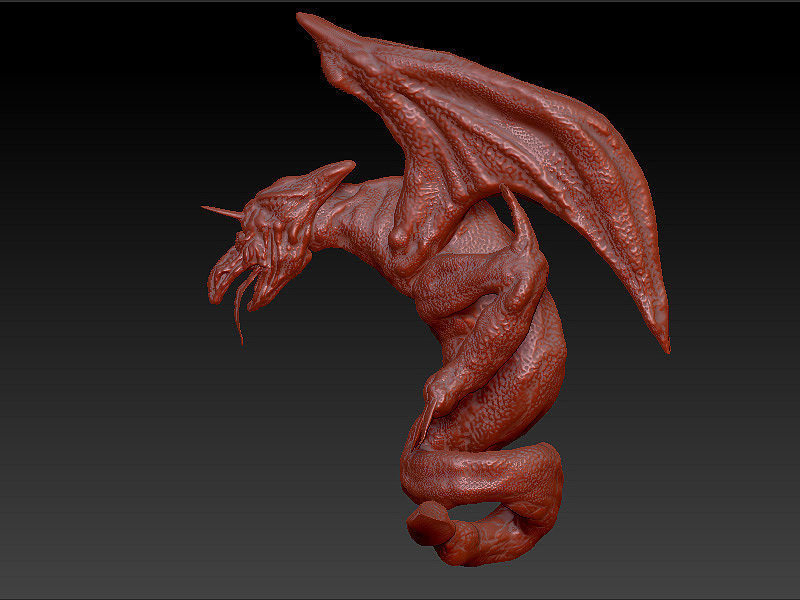
Task: Click the thin horn on dragon's forehead
Action: pyautogui.click(x=222, y=212)
